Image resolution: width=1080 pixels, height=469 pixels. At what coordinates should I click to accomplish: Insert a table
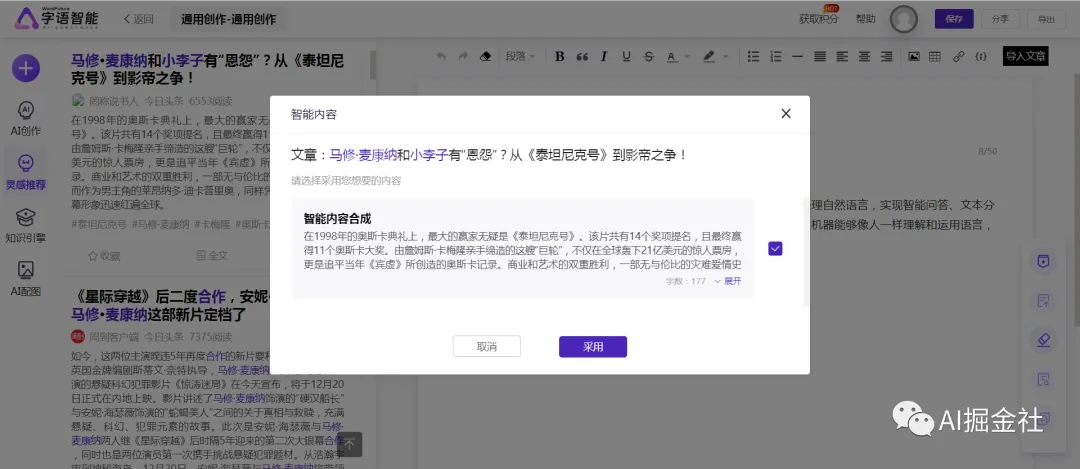pos(935,56)
